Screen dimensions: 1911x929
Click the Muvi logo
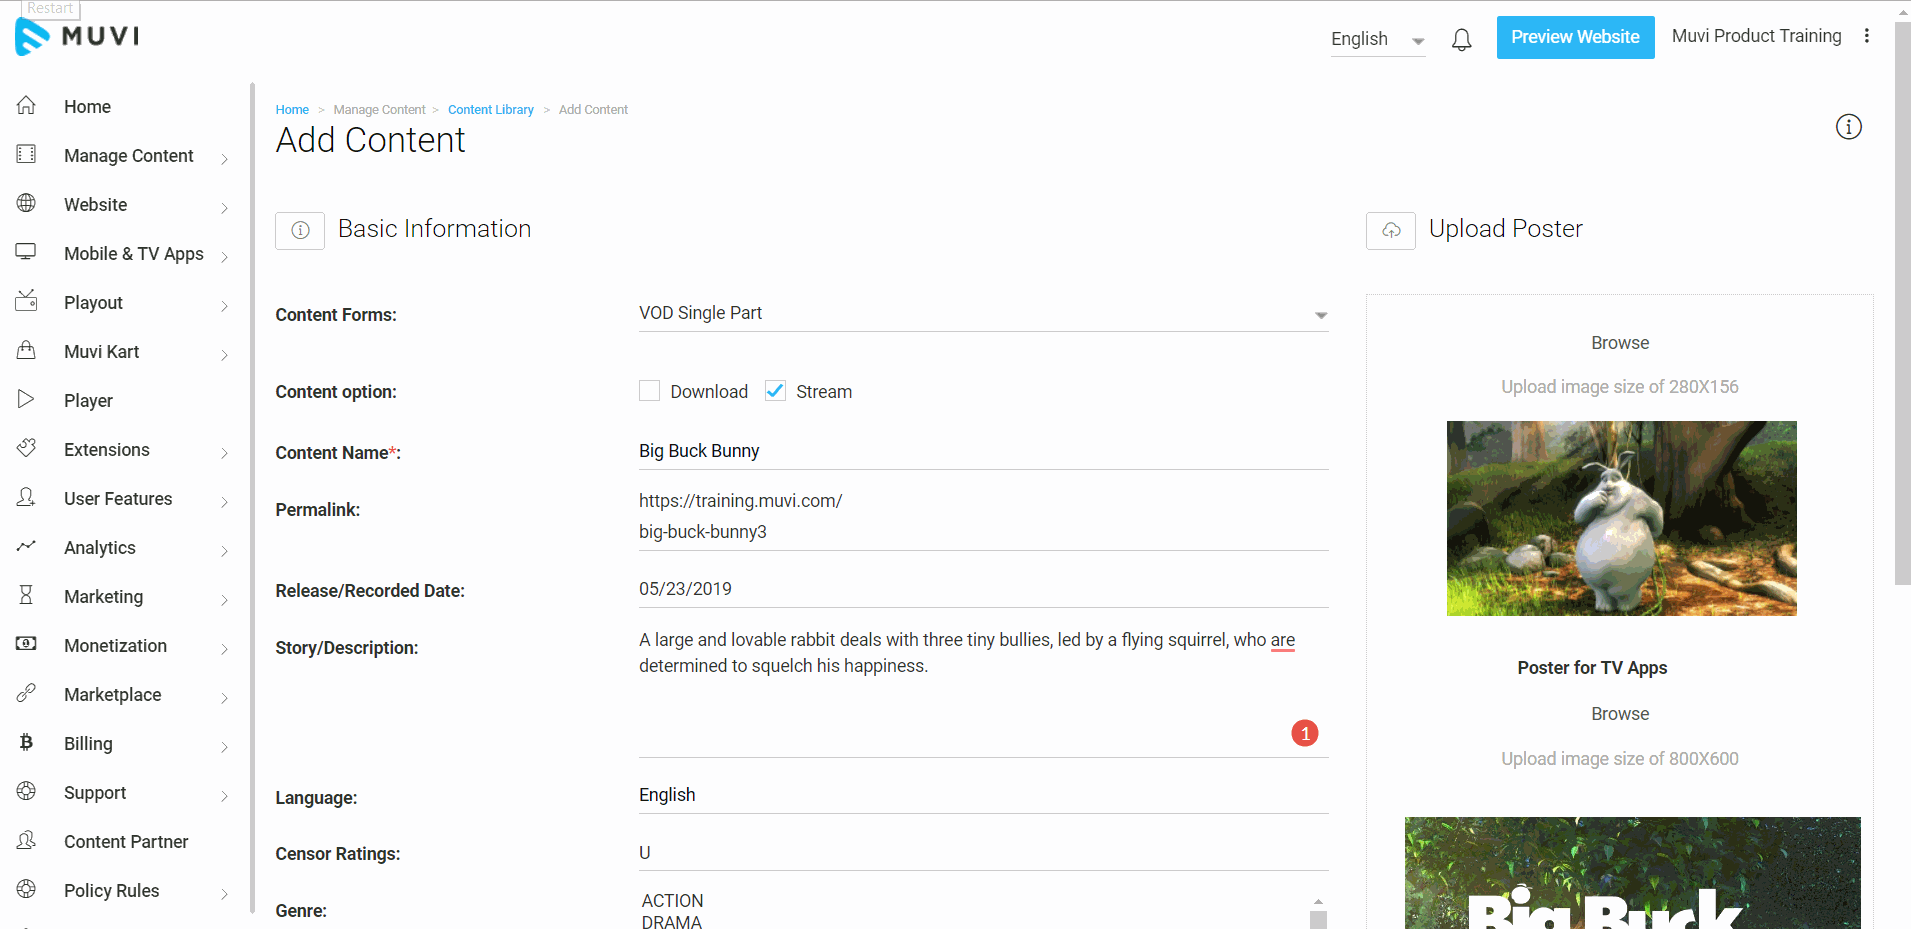(x=77, y=37)
